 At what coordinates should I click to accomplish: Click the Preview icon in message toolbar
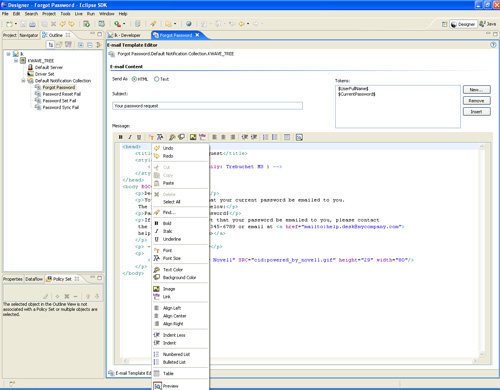[x=299, y=137]
